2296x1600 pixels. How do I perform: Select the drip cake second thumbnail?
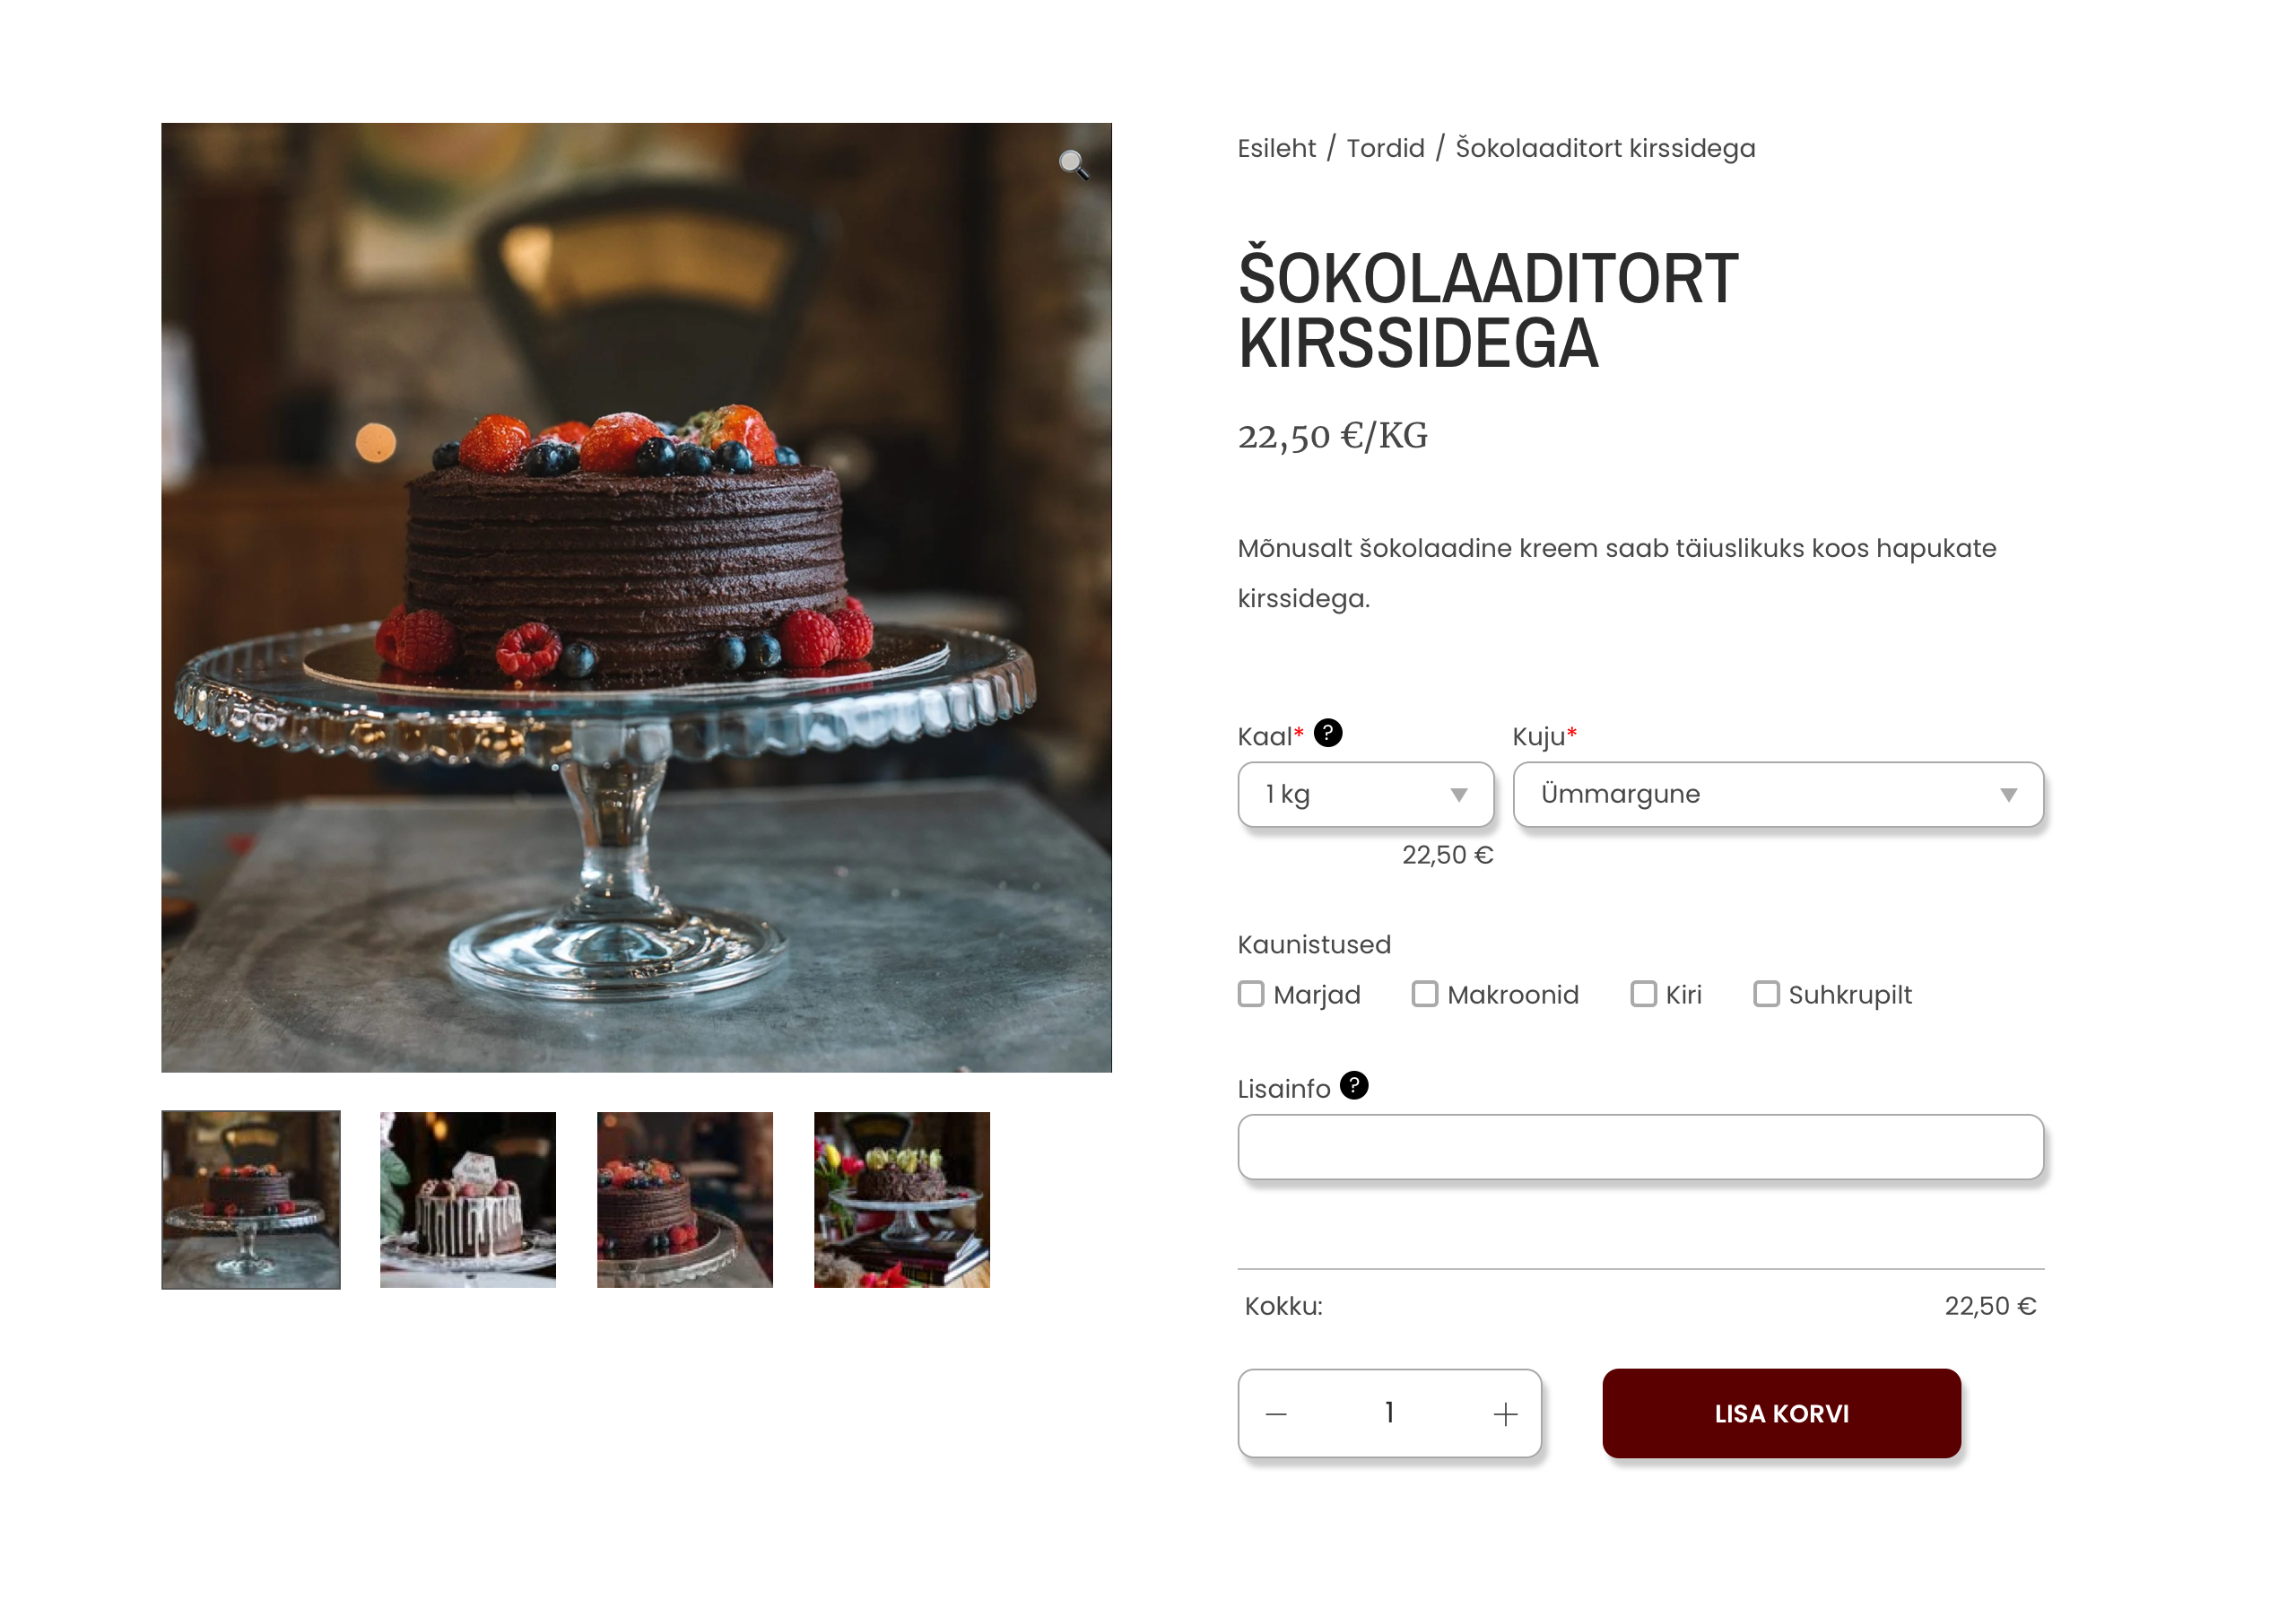point(468,1200)
